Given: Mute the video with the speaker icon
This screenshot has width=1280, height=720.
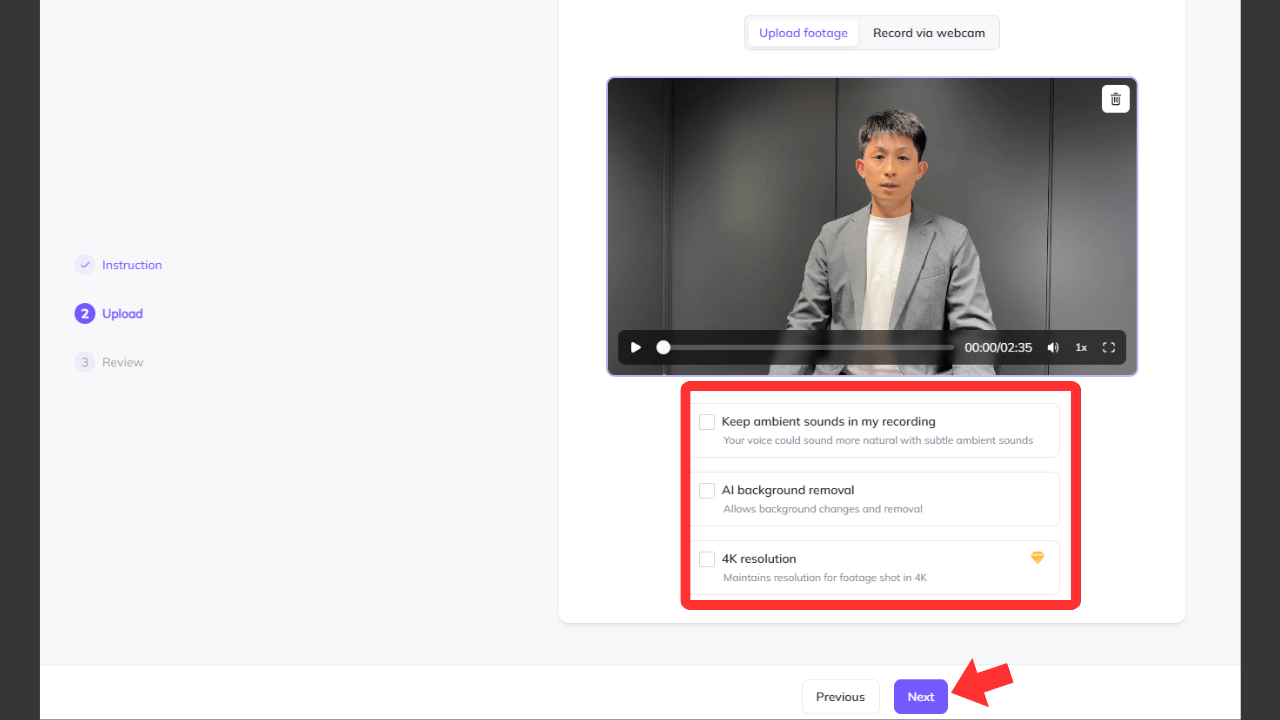Looking at the screenshot, I should [1053, 348].
